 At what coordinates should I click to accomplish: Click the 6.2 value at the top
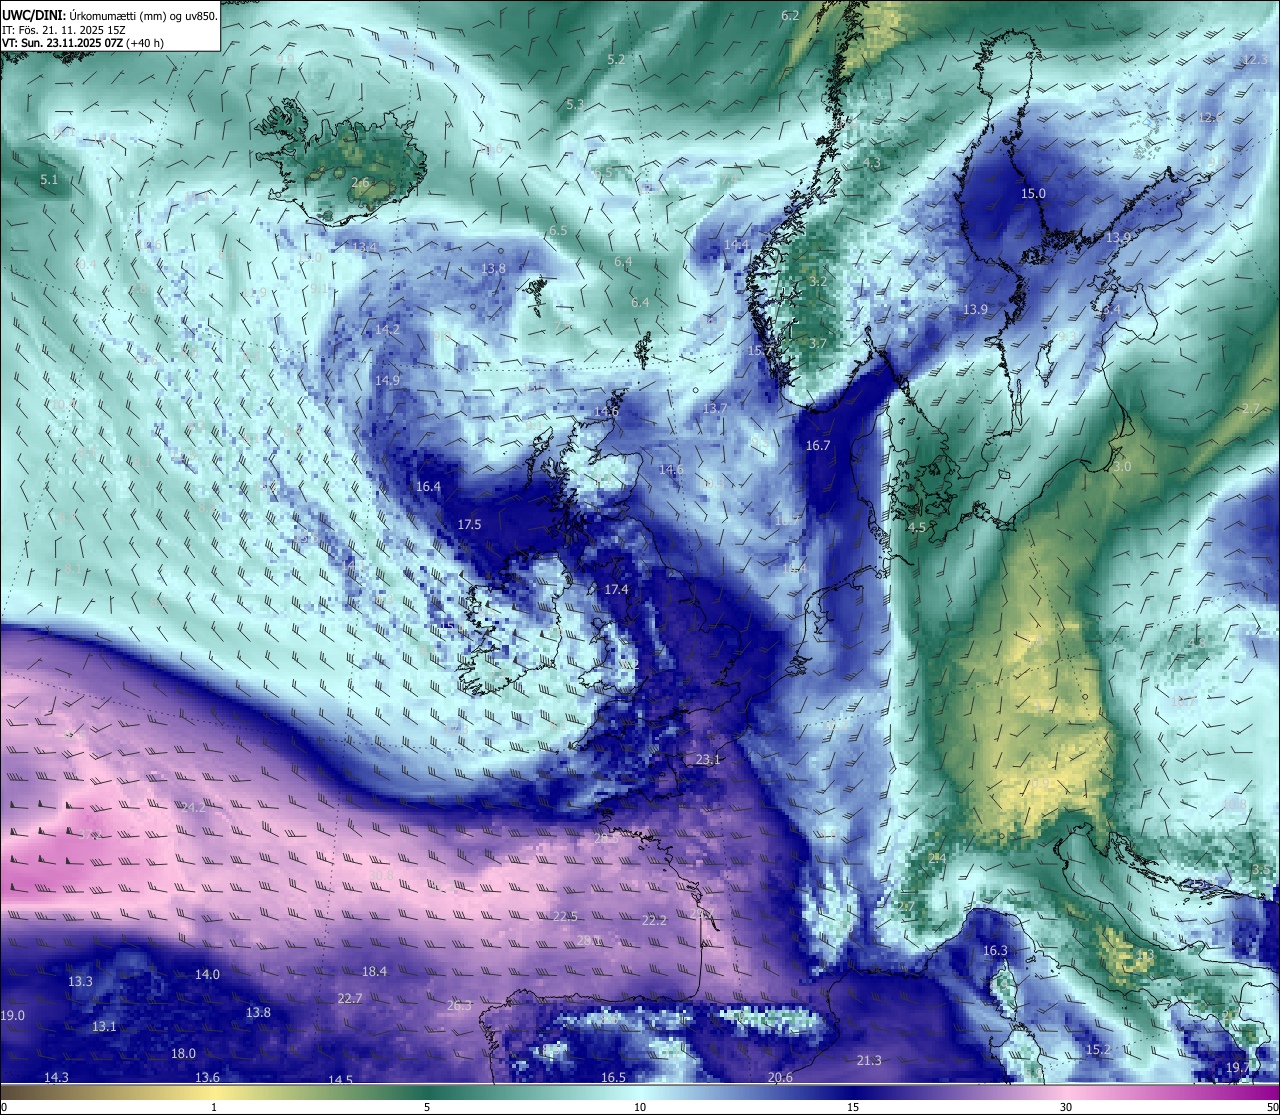pos(790,16)
